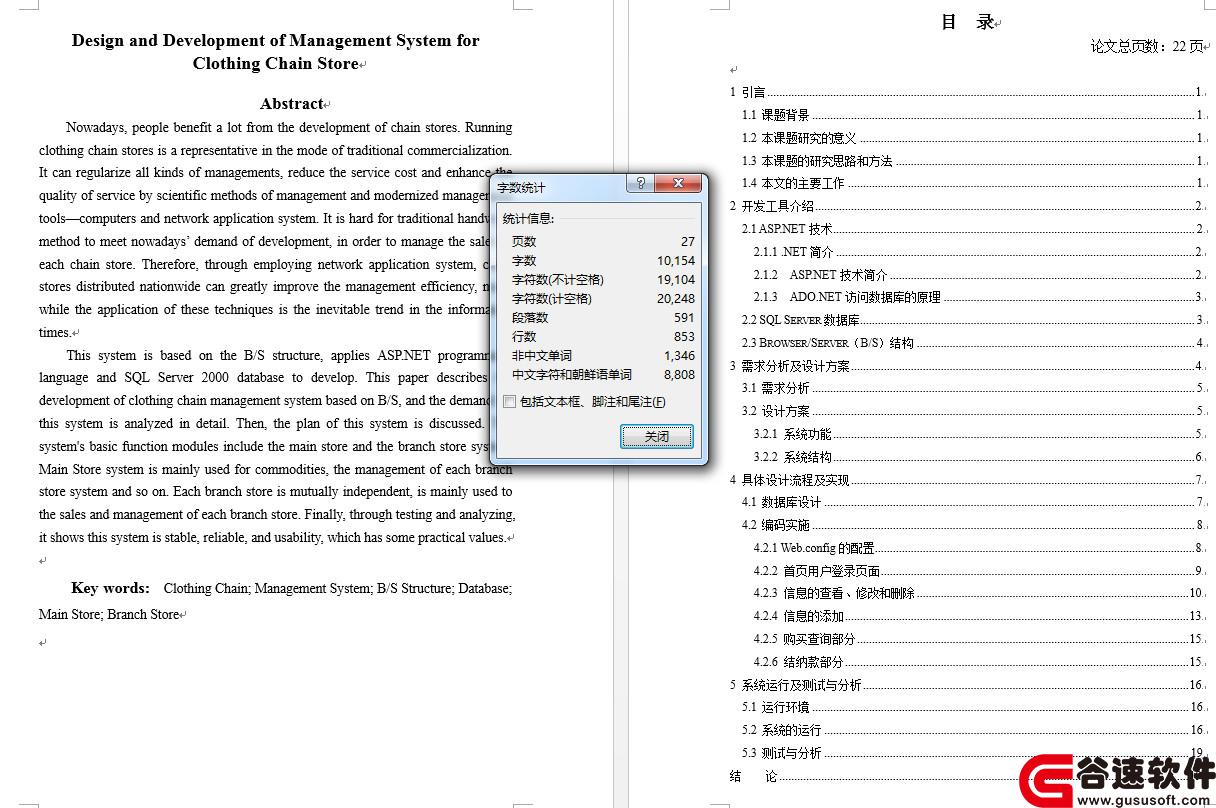
Task: Click the 关闭 button in the word count dialog
Action: click(x=656, y=436)
